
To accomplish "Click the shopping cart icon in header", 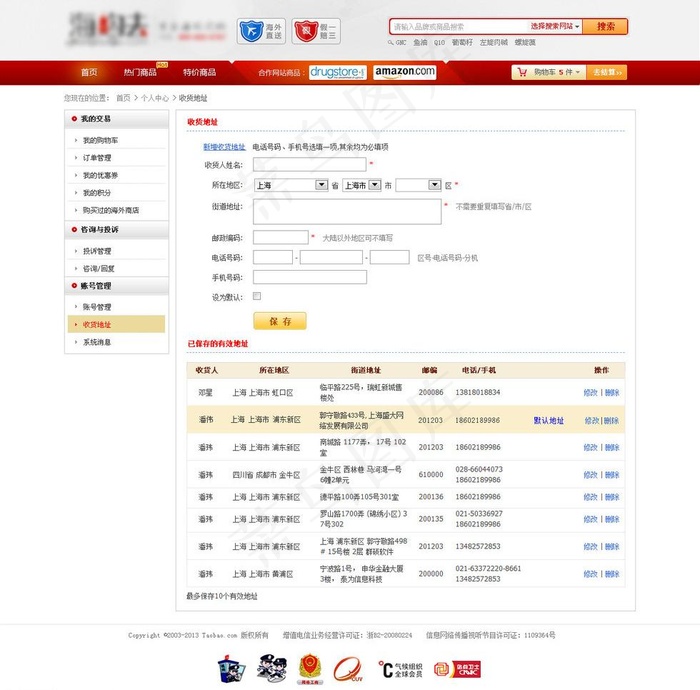I will [x=522, y=72].
